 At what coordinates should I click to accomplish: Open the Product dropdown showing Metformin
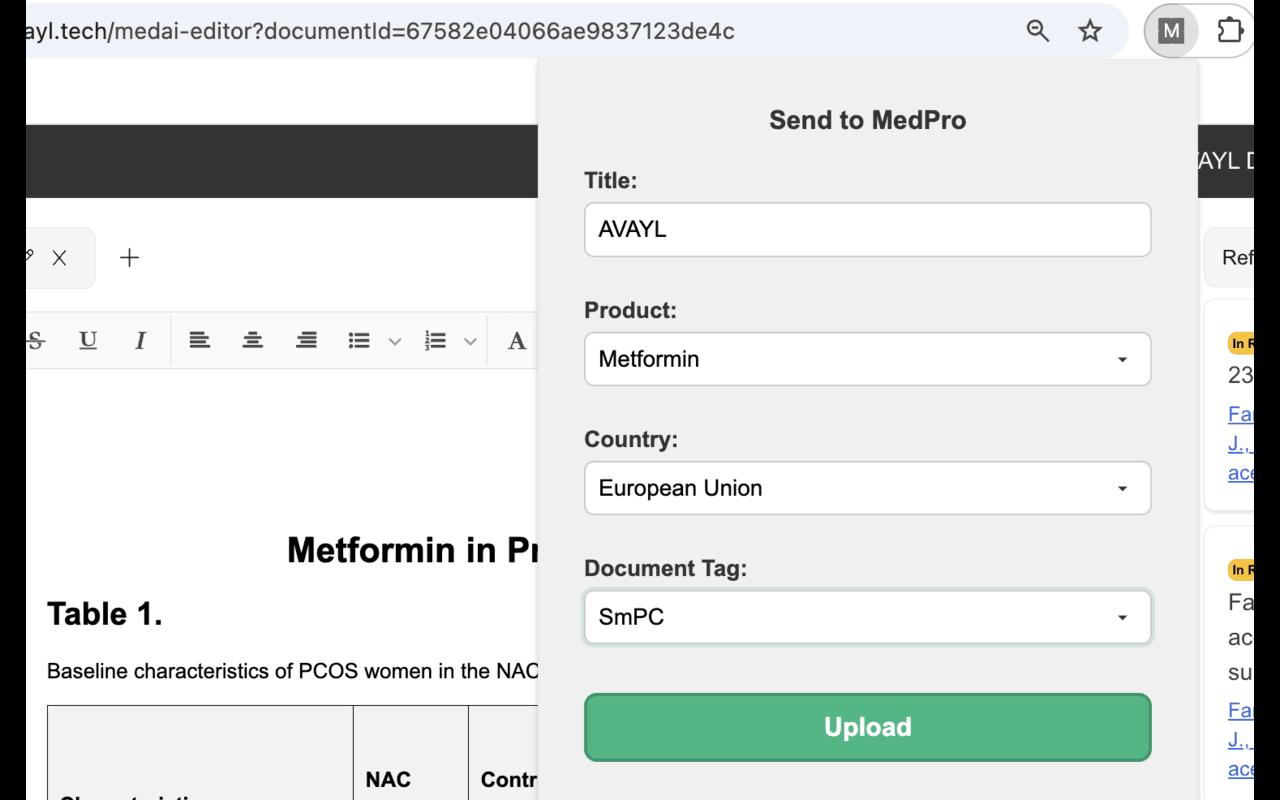coord(867,359)
